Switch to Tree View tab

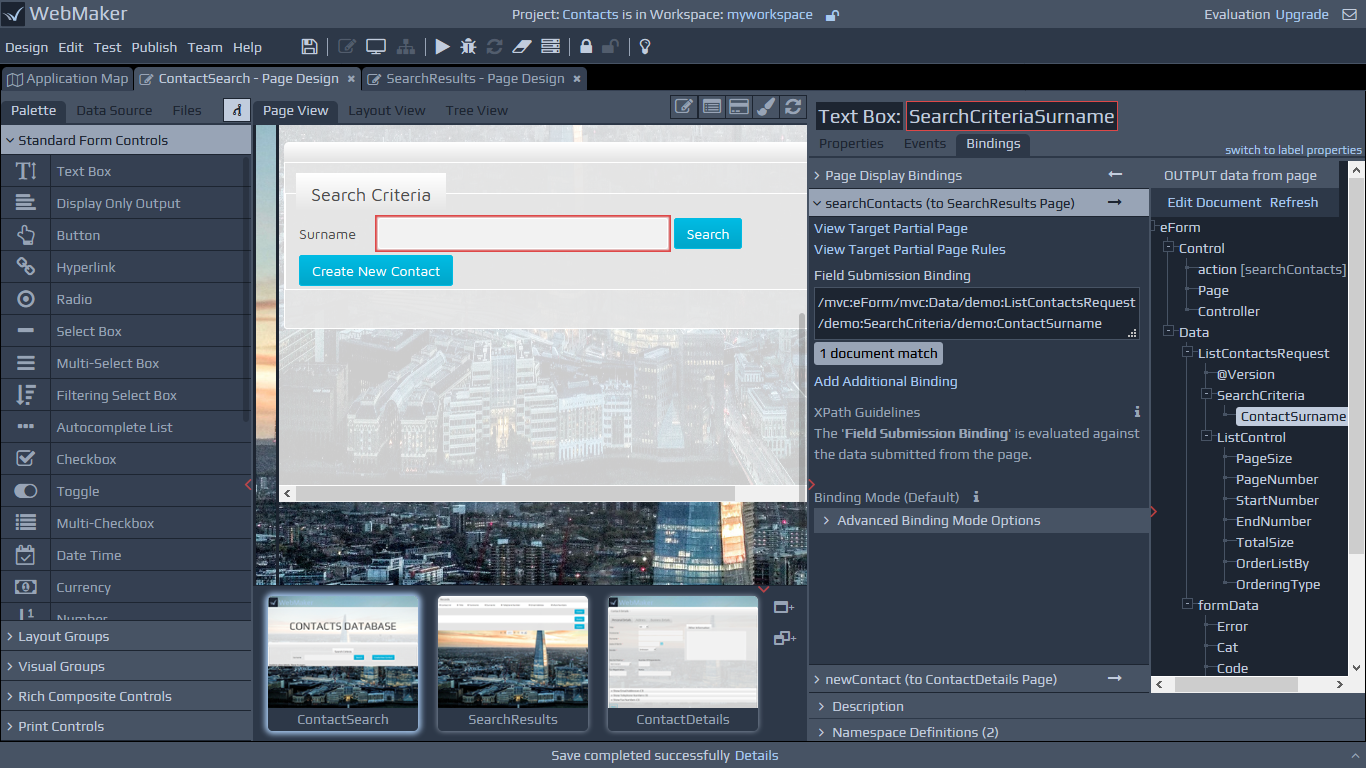(477, 110)
